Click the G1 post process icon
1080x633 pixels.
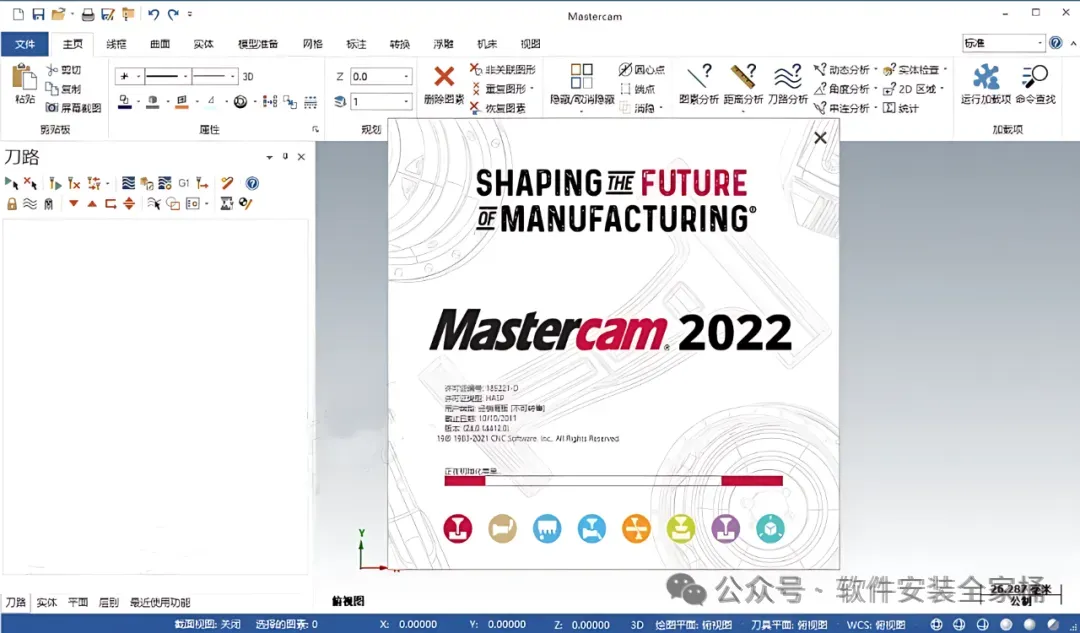183,183
